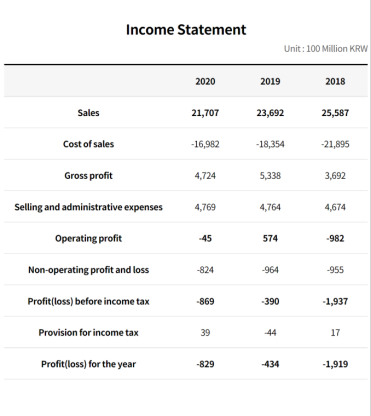Image resolution: width=371 pixels, height=416 pixels.
Task: Click the Unit : 100 Million KRW note
Action: pos(326,49)
